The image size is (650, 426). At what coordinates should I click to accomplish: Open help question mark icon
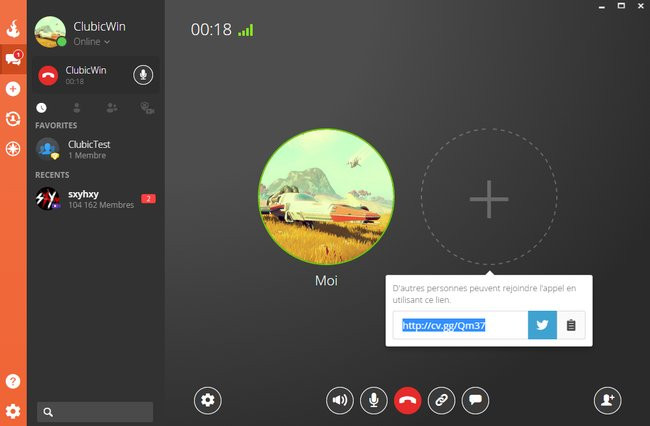[x=13, y=381]
